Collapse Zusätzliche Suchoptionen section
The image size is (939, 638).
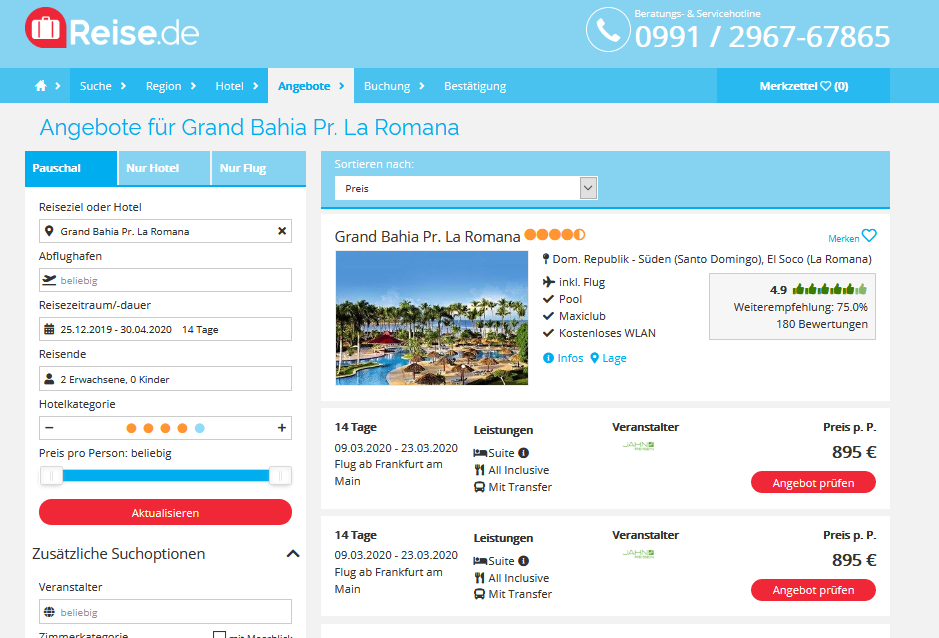[293, 554]
